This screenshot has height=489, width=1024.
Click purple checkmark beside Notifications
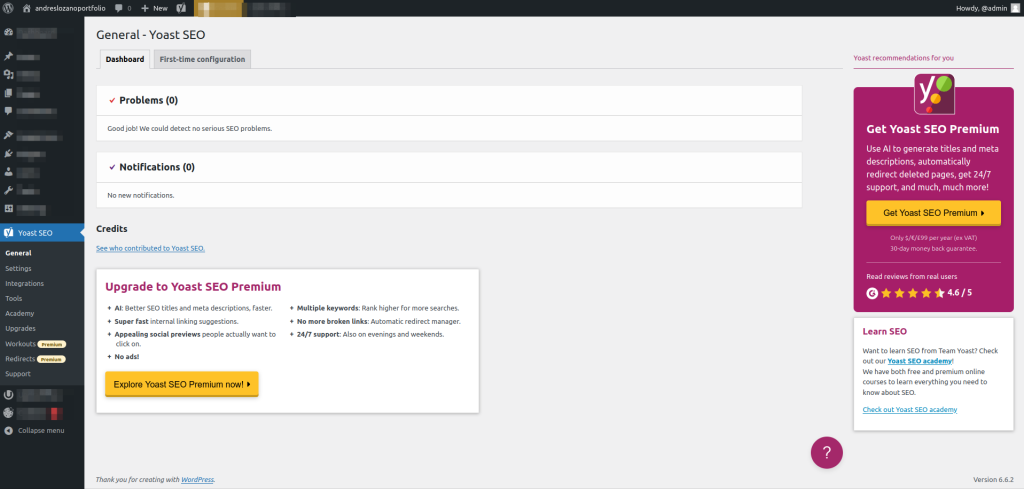pos(112,167)
